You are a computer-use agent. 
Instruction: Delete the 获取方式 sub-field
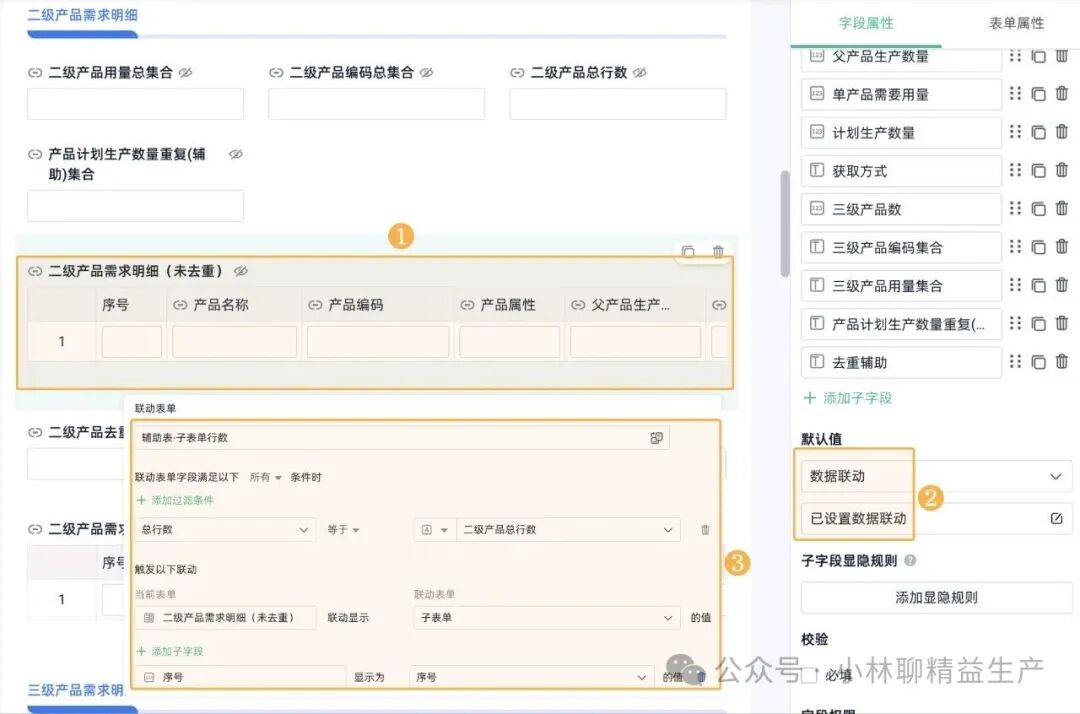1061,170
